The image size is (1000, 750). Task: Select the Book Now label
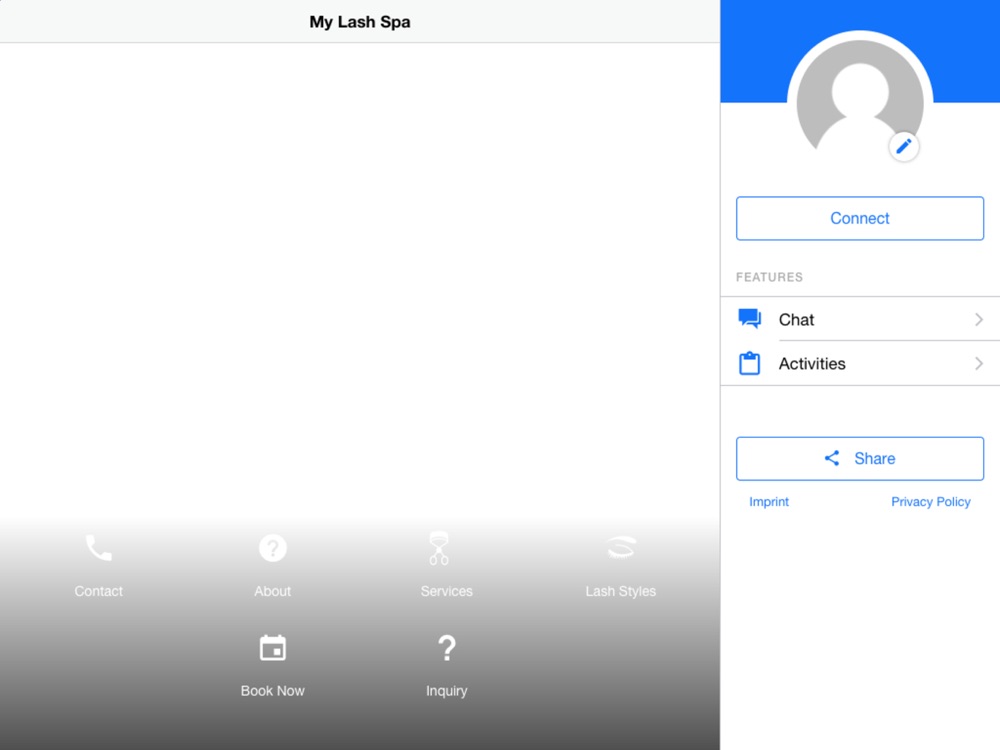pyautogui.click(x=272, y=691)
